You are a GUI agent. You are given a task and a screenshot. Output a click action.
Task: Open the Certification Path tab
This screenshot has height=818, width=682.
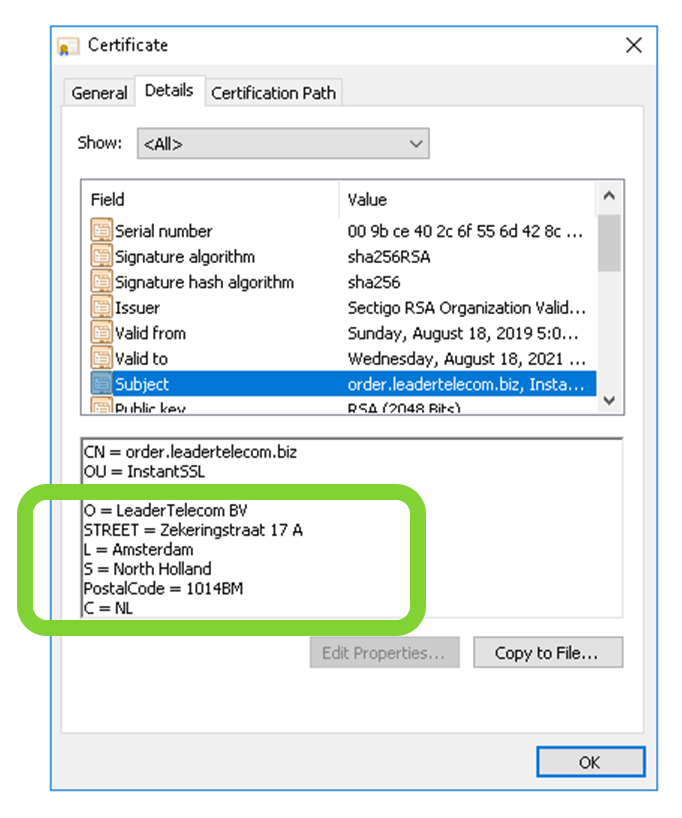[273, 93]
